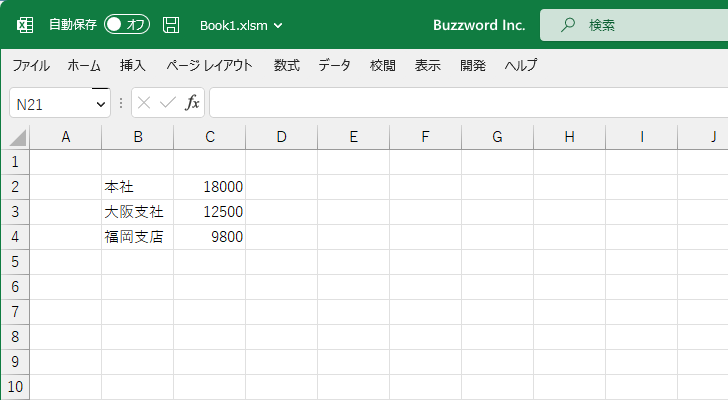Screen dimensions: 728x400
Task: Select column A header
Action: click(65, 137)
